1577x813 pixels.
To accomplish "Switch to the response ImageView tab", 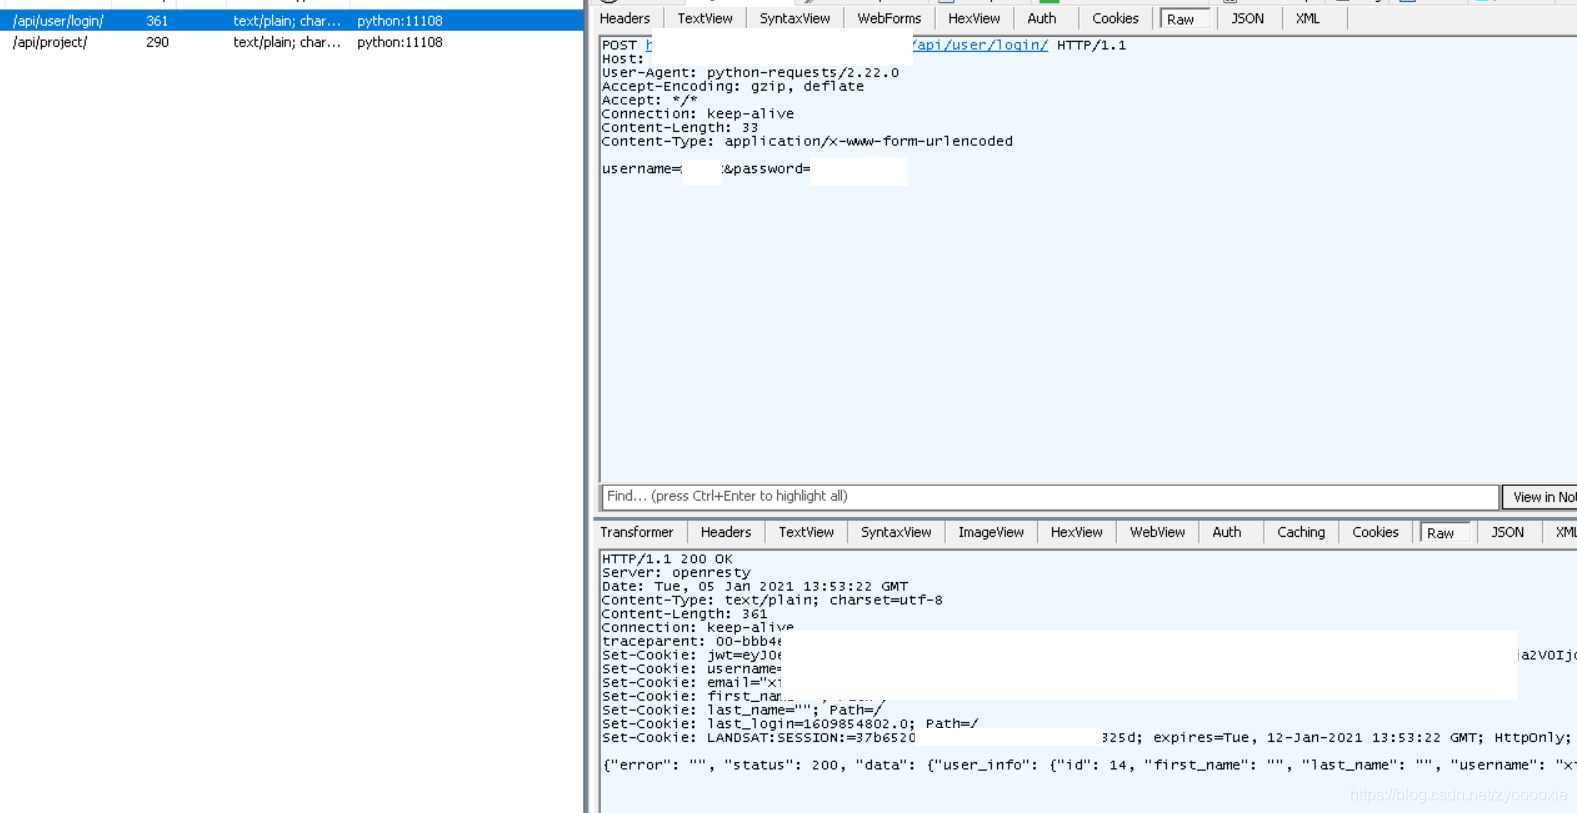I will coord(991,532).
